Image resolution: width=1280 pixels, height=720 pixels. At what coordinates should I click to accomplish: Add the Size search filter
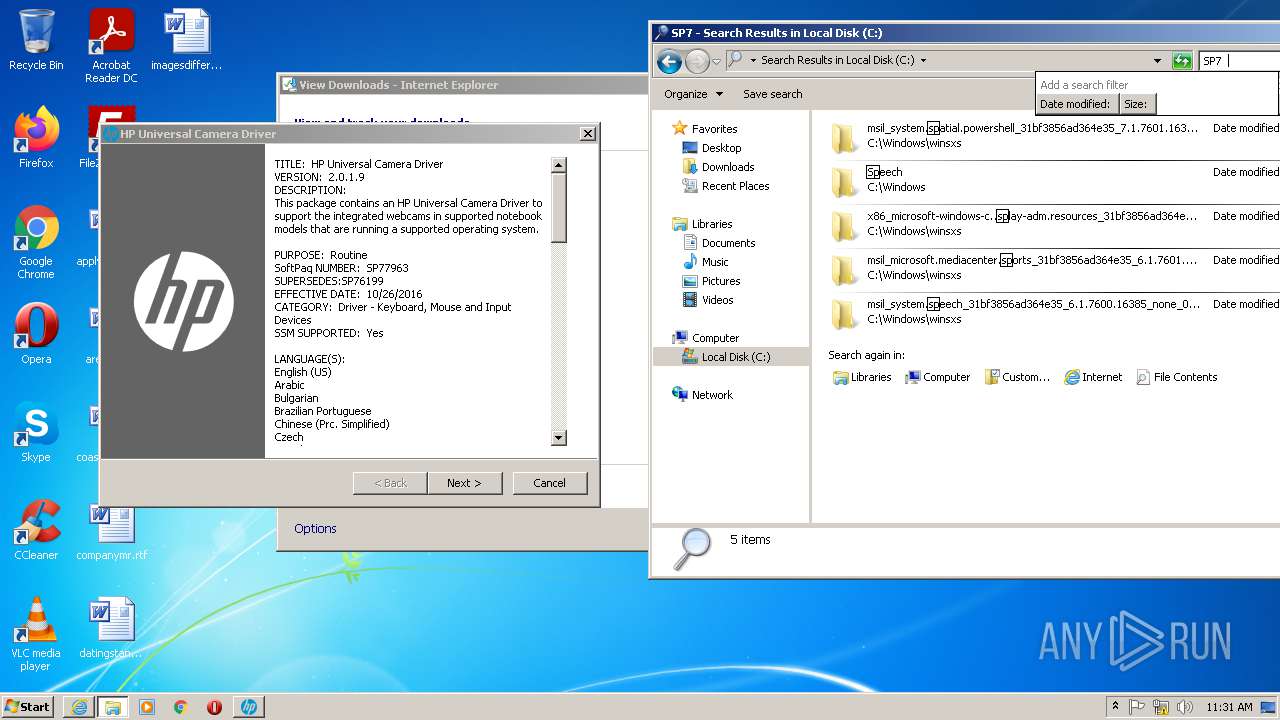pos(1136,104)
